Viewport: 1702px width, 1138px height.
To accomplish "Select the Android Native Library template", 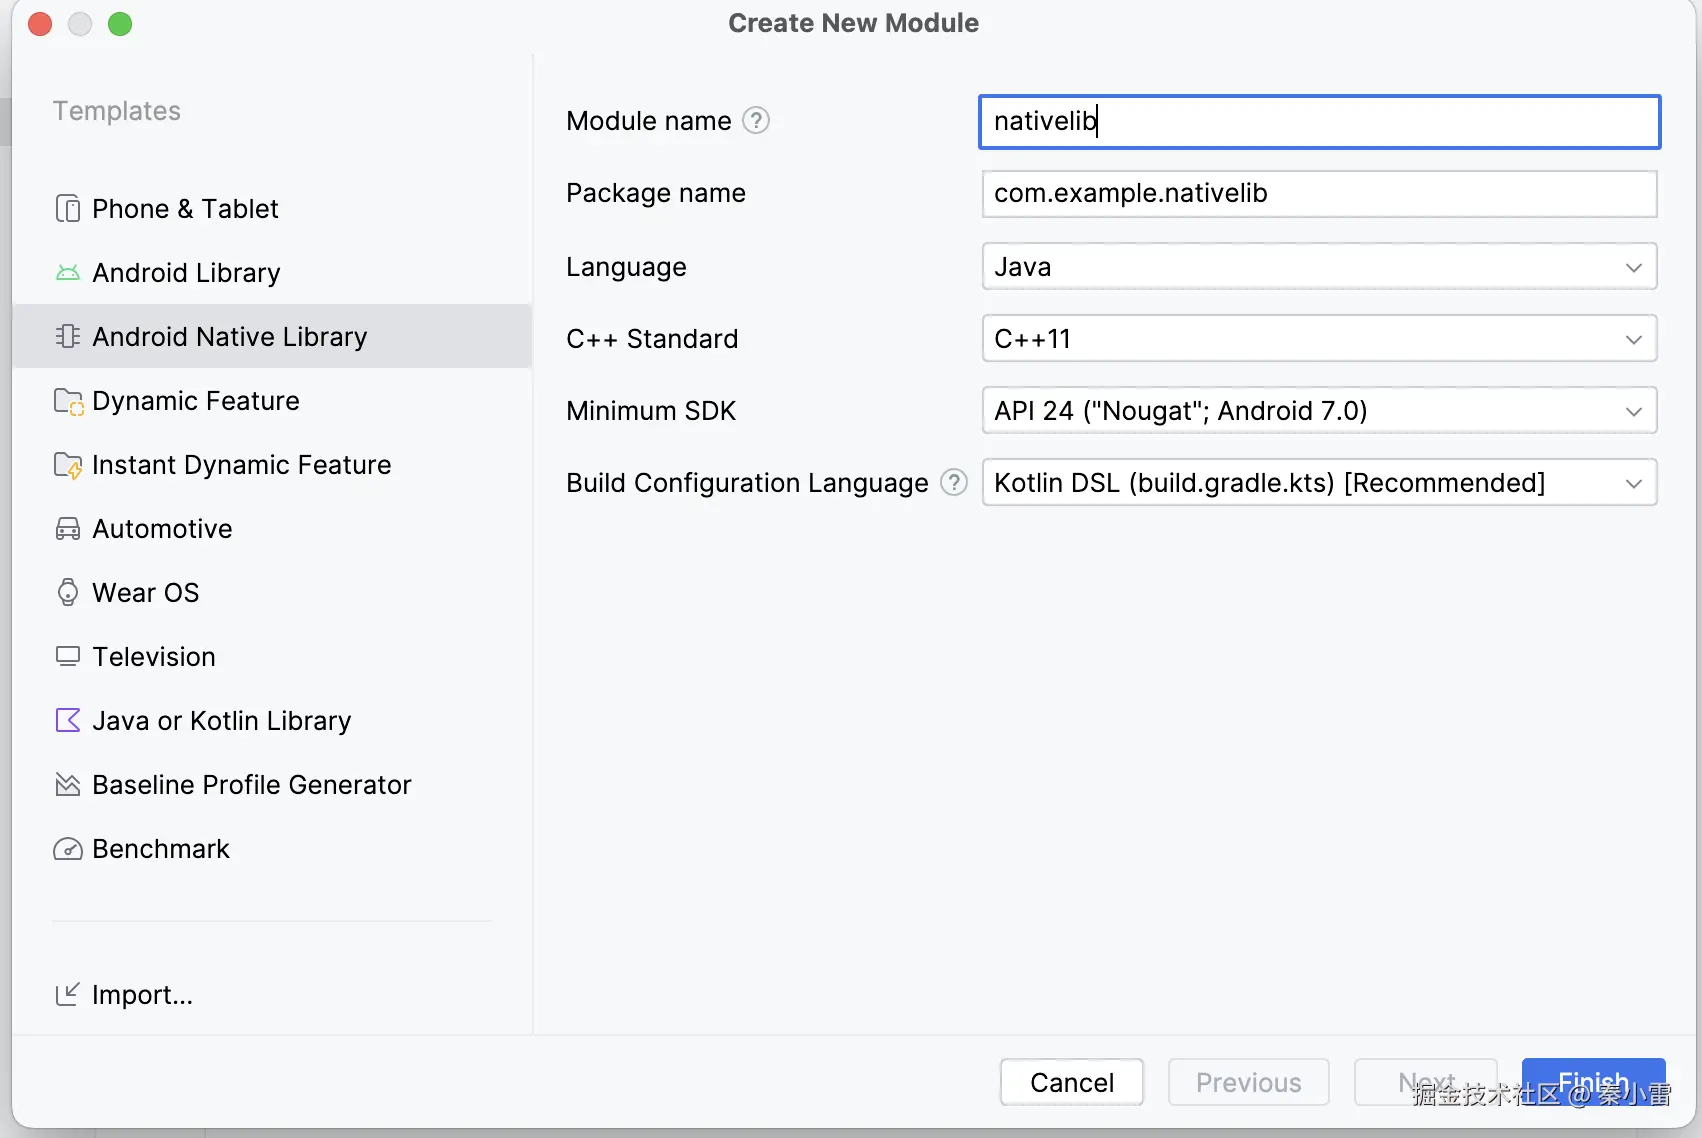I will tap(229, 337).
